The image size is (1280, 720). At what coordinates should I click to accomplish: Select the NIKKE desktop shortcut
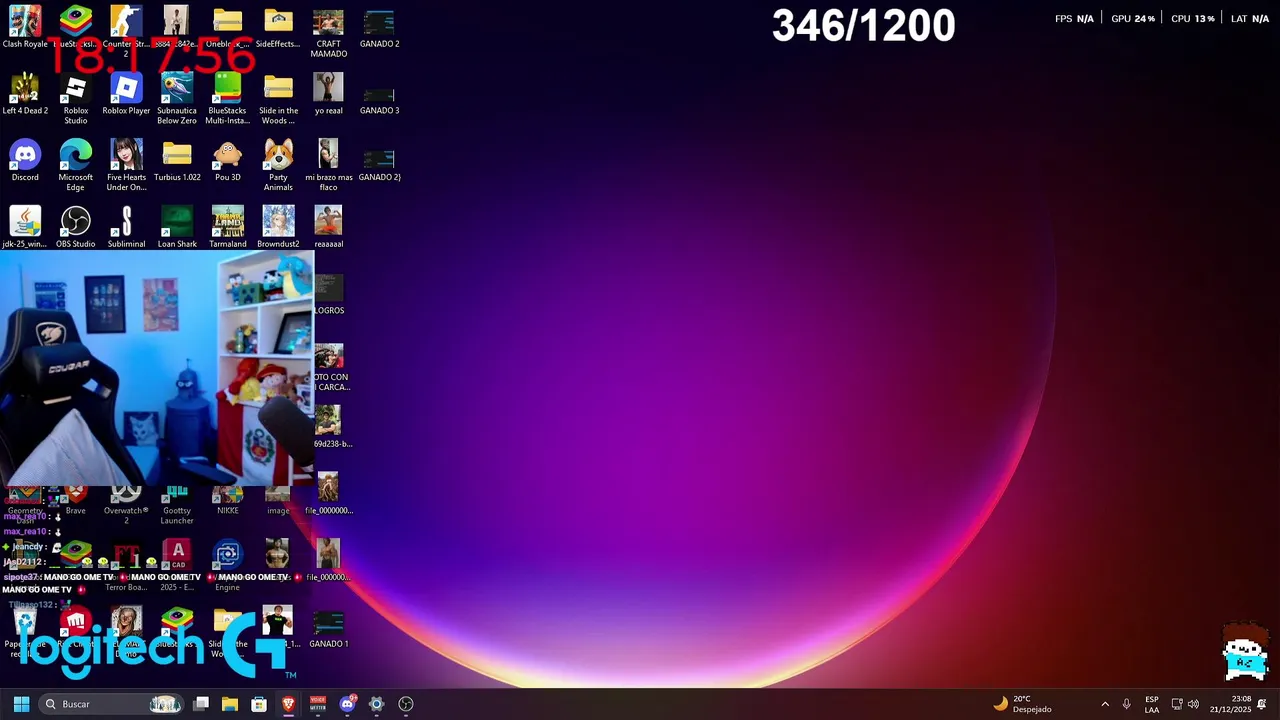click(227, 502)
